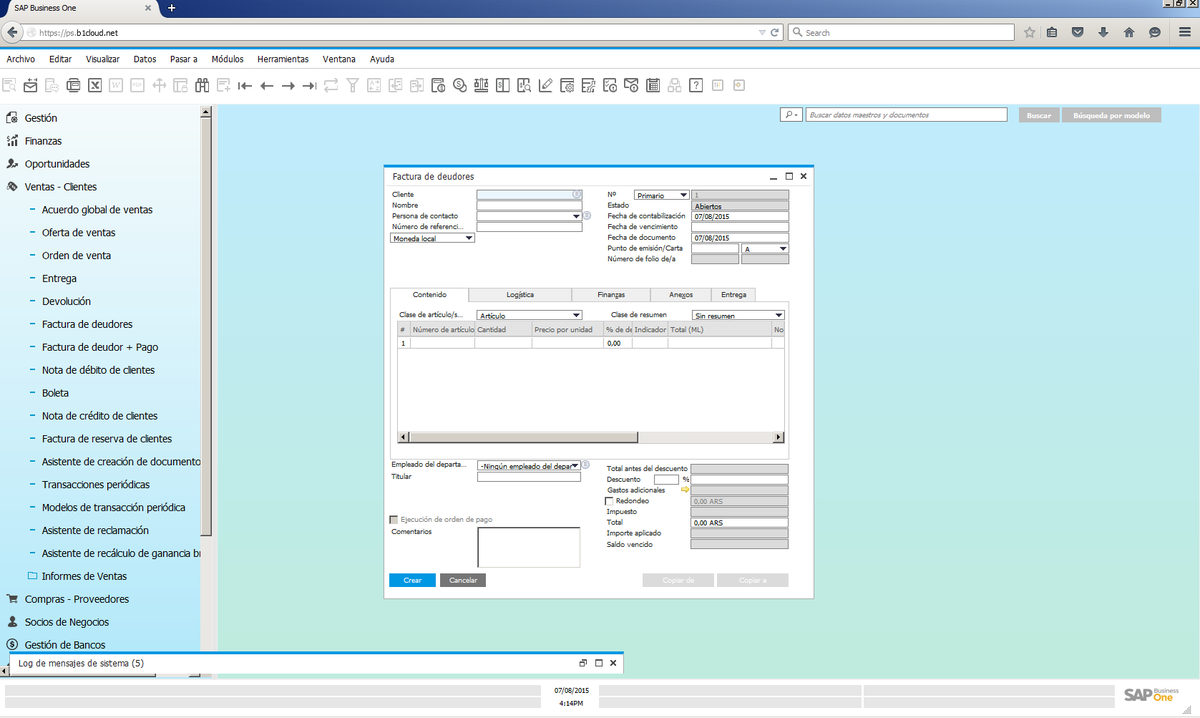This screenshot has height=718, width=1200.
Task: Click the Cliente input field
Action: [529, 195]
